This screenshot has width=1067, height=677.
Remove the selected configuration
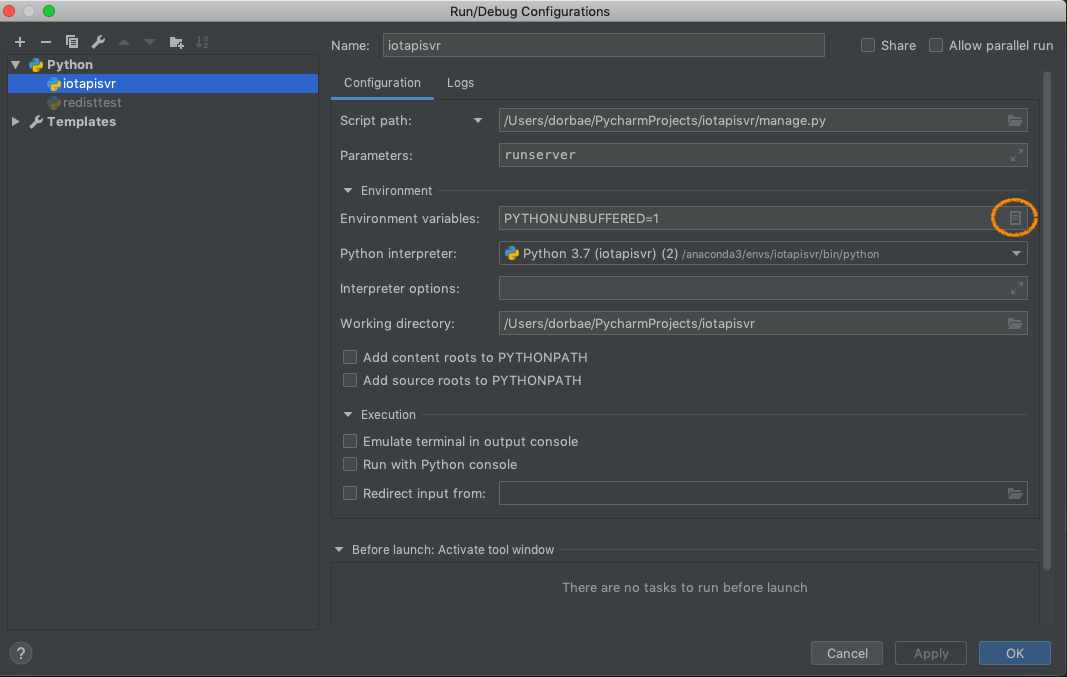[46, 42]
